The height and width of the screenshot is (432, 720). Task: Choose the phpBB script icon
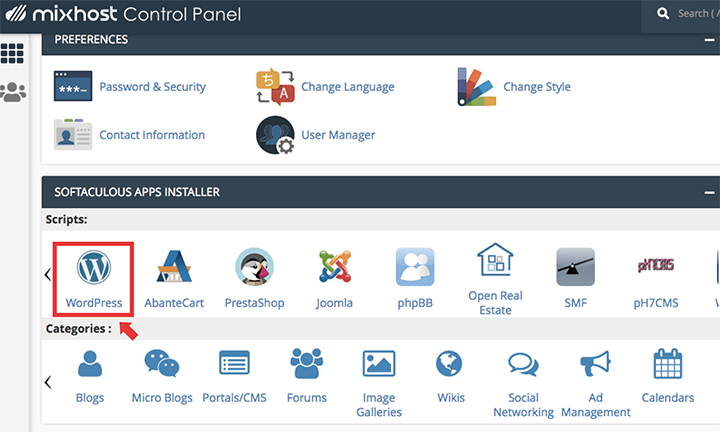click(x=415, y=267)
